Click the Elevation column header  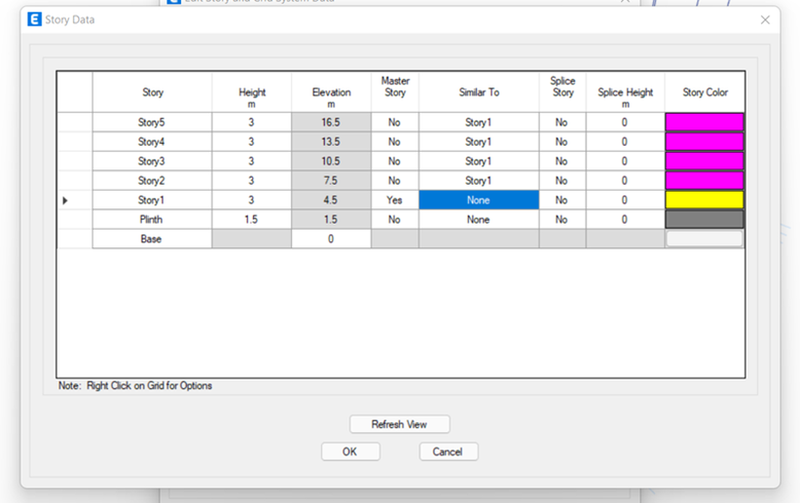click(x=331, y=92)
